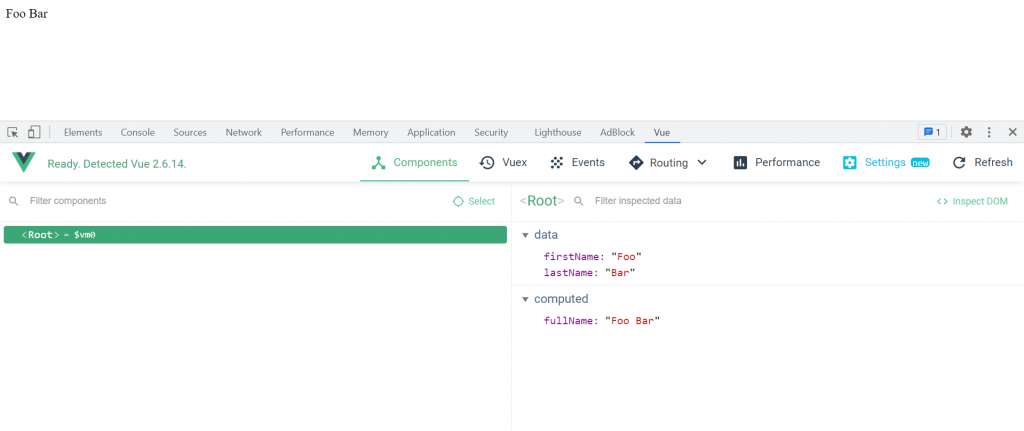
Task: Click the Refresh button
Action: pos(982,163)
